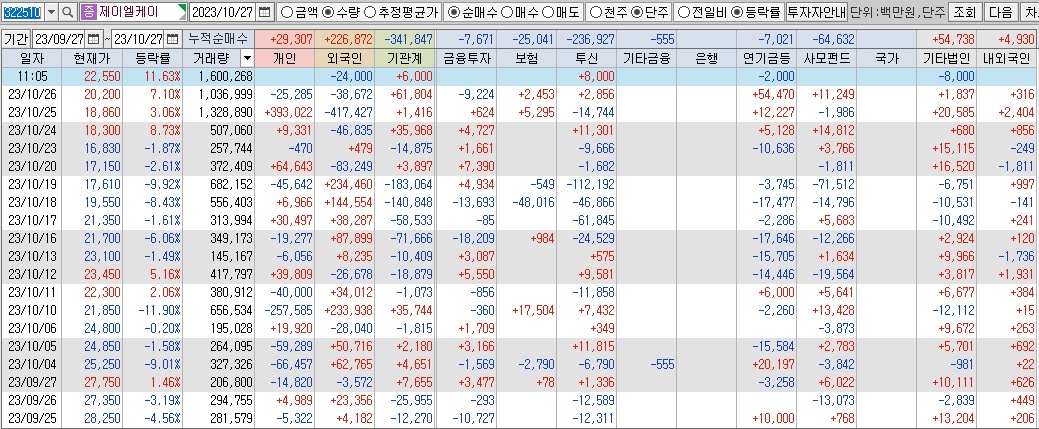
Task: Click the stock code input 322510
Action: point(23,12)
